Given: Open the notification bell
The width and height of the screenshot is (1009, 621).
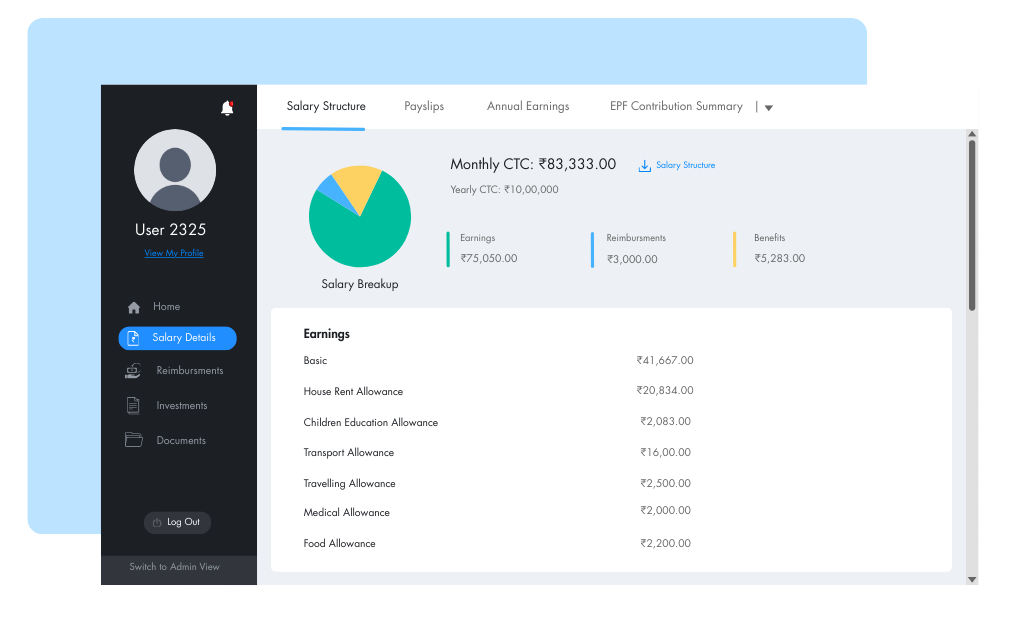Looking at the screenshot, I should pos(227,108).
